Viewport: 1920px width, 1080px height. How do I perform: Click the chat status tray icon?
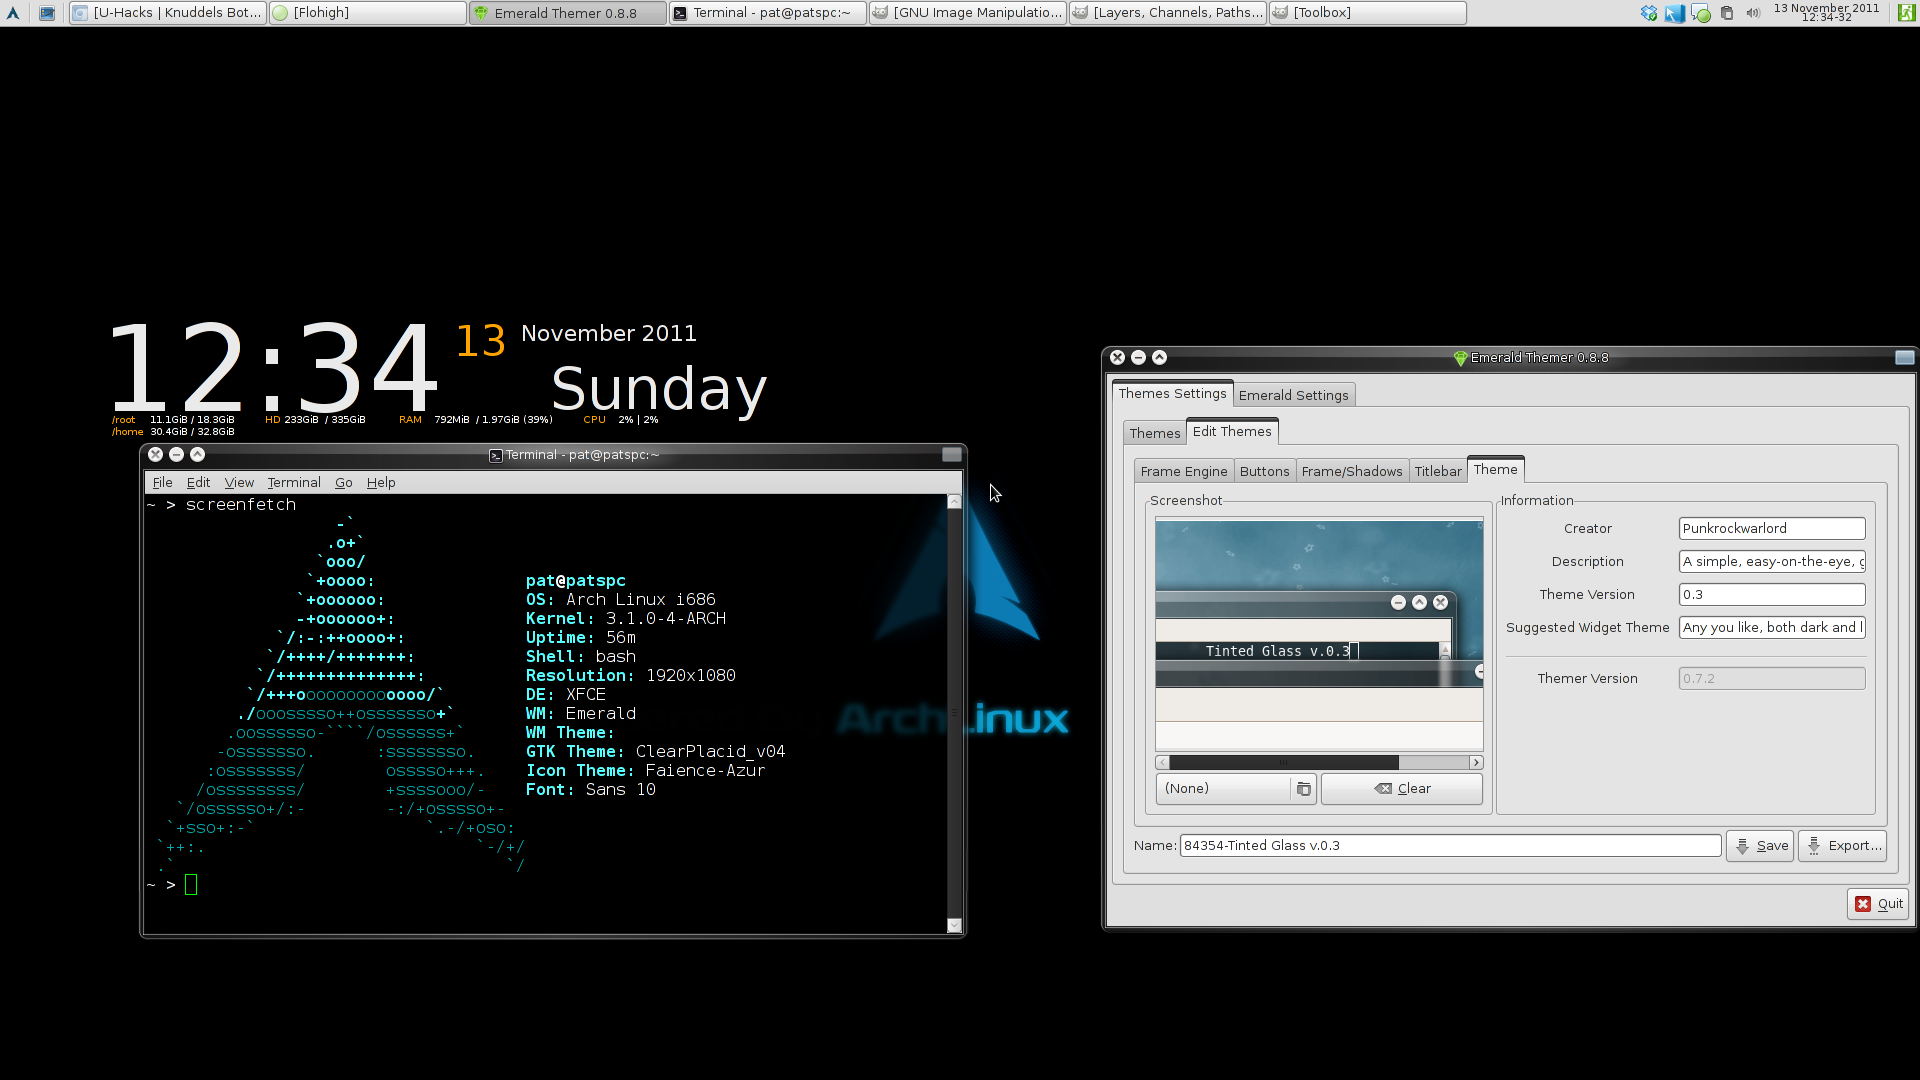coord(1701,13)
